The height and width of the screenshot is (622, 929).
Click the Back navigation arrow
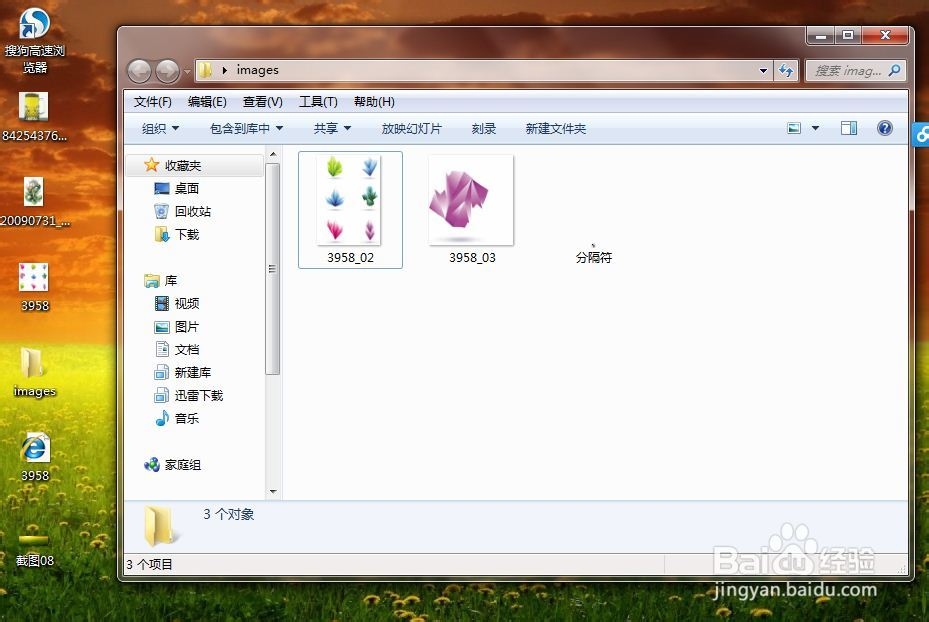pyautogui.click(x=140, y=71)
